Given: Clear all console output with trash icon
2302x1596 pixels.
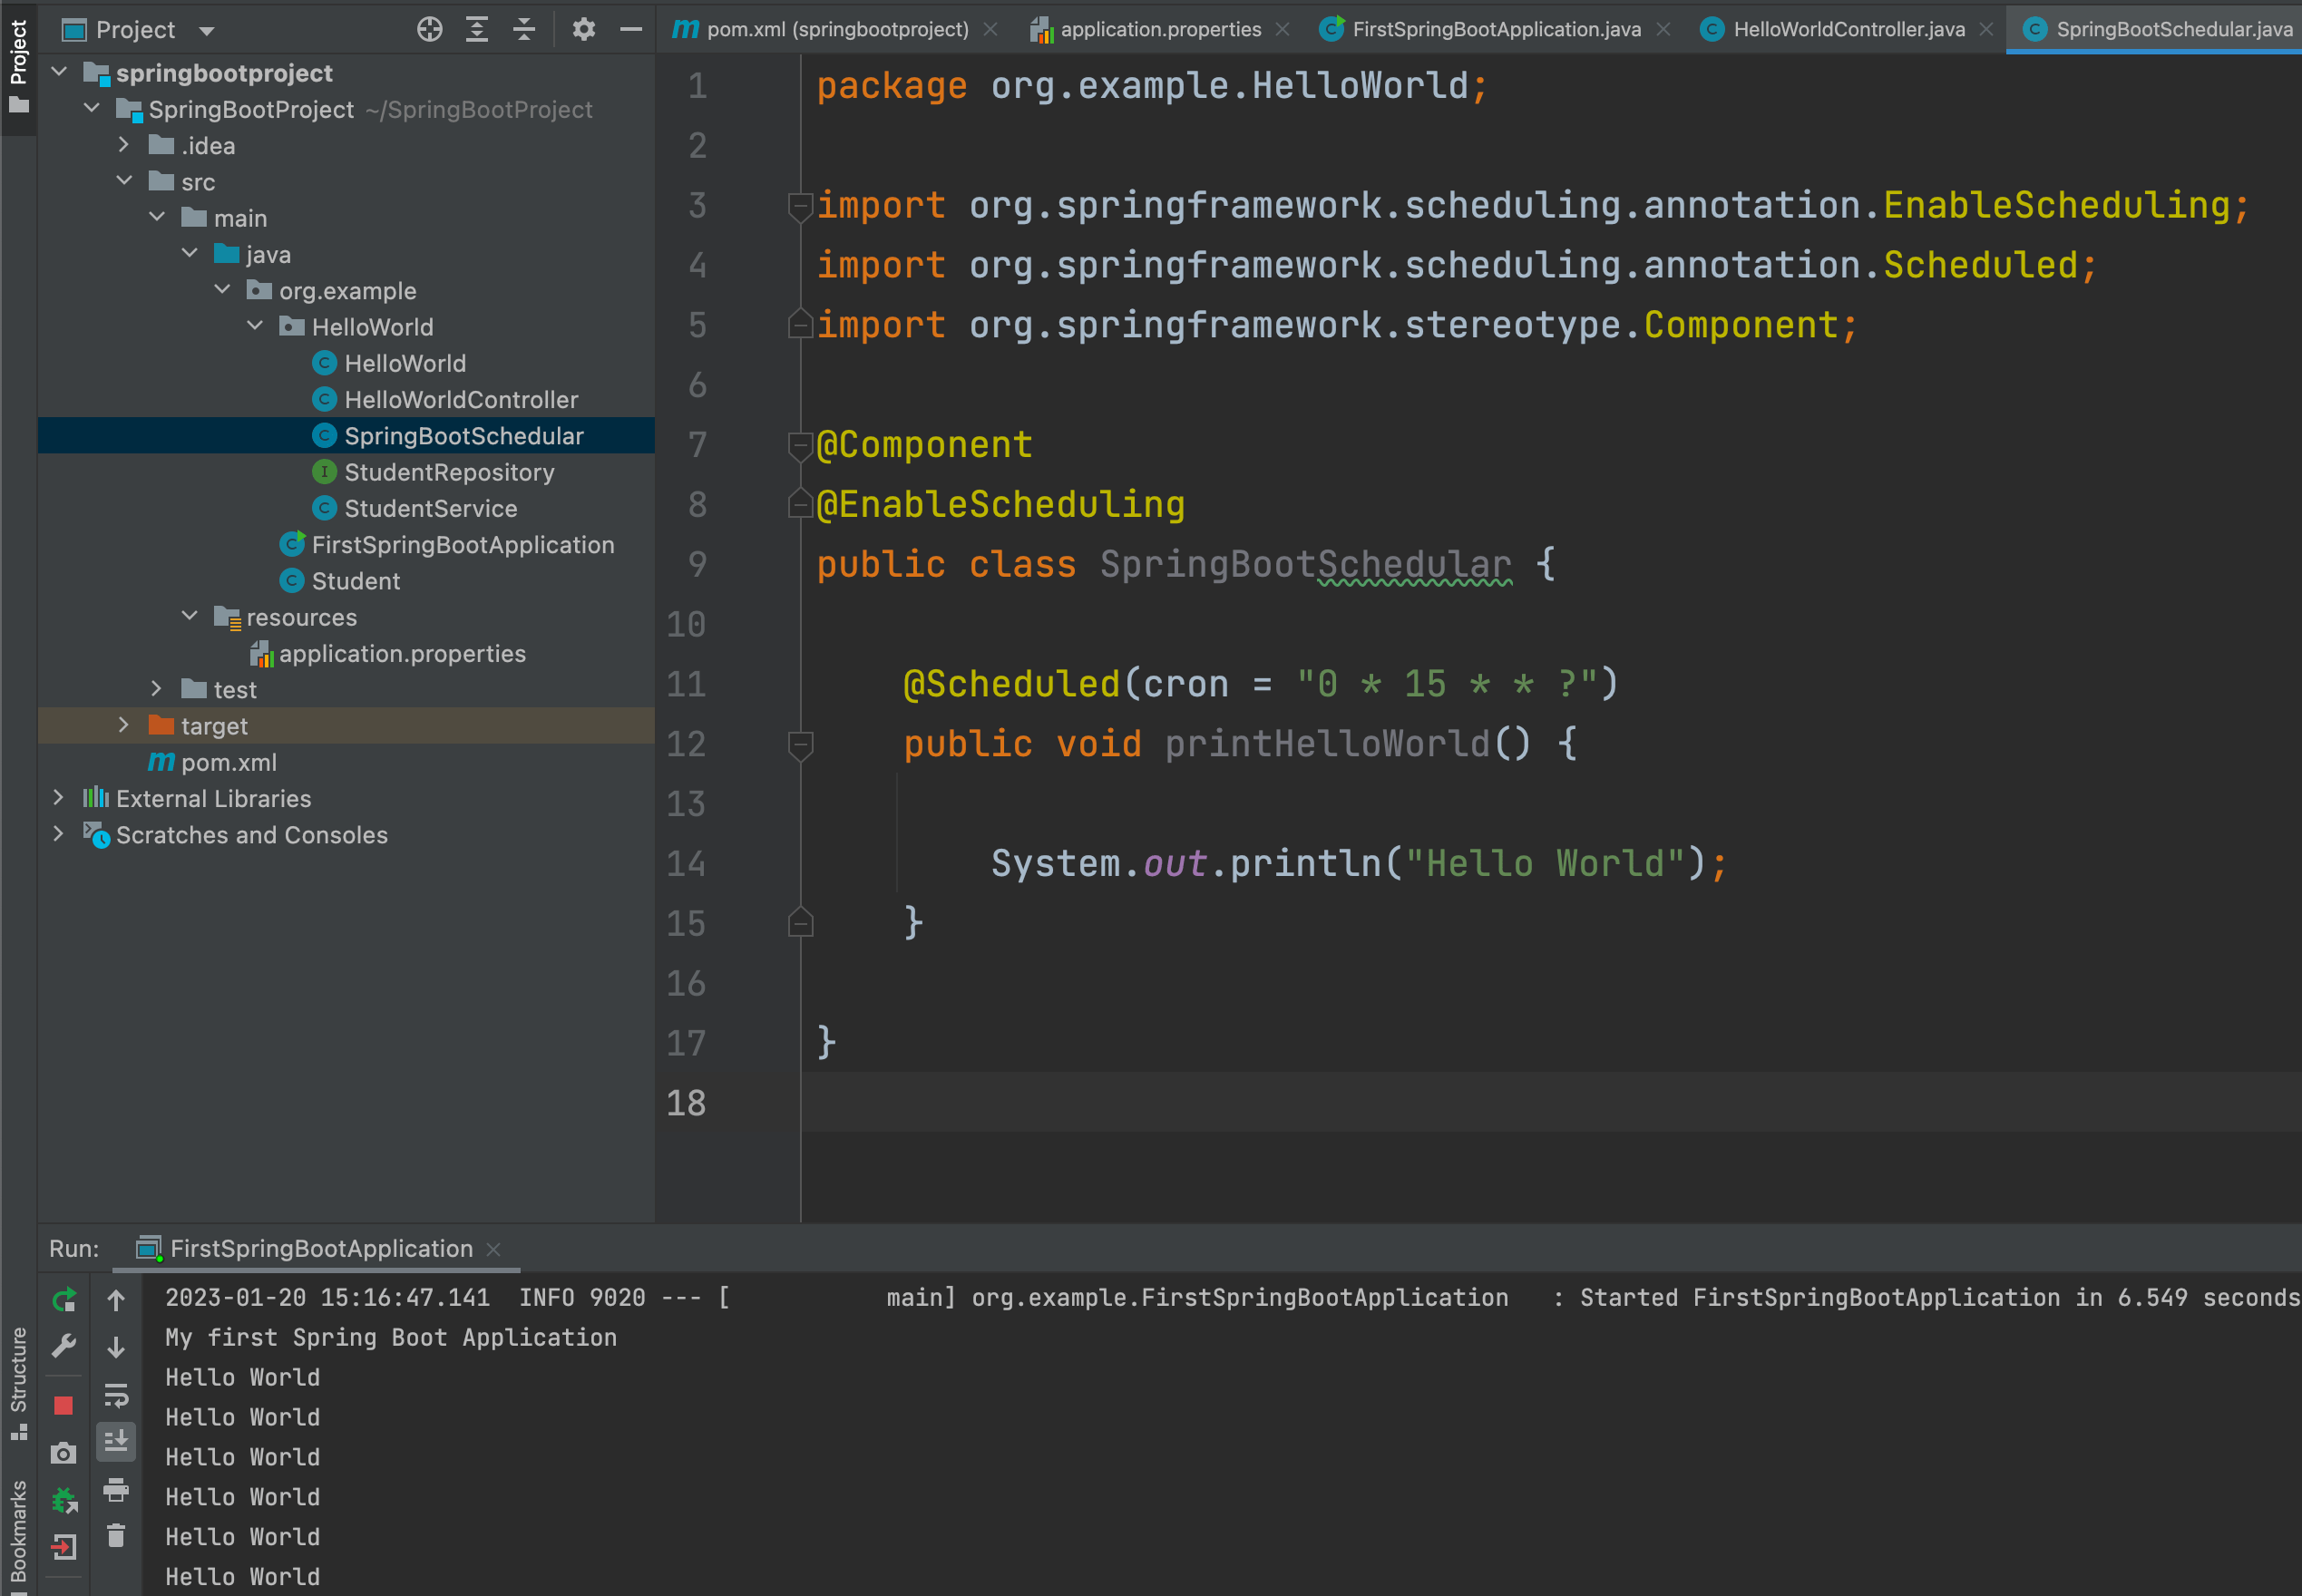Looking at the screenshot, I should pyautogui.click(x=117, y=1533).
